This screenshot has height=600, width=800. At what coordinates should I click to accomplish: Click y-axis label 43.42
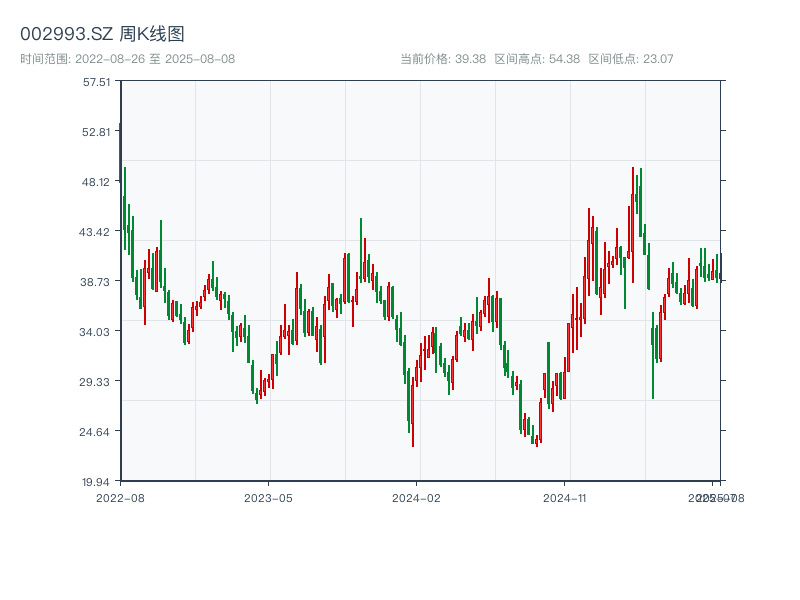[x=95, y=232]
